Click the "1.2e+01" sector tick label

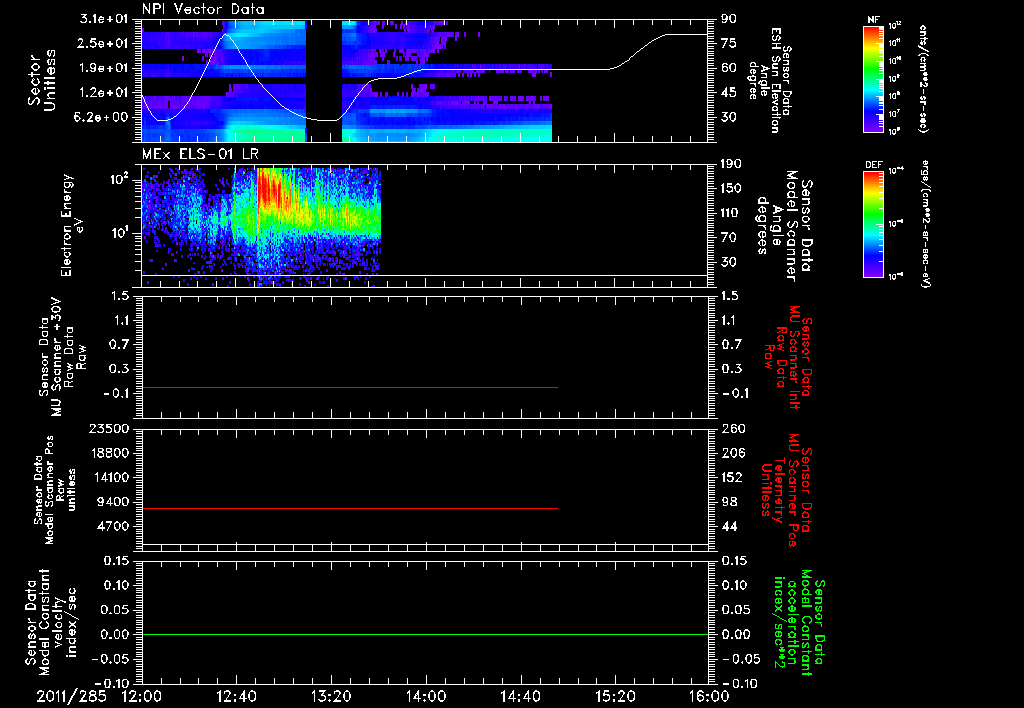(x=103, y=93)
